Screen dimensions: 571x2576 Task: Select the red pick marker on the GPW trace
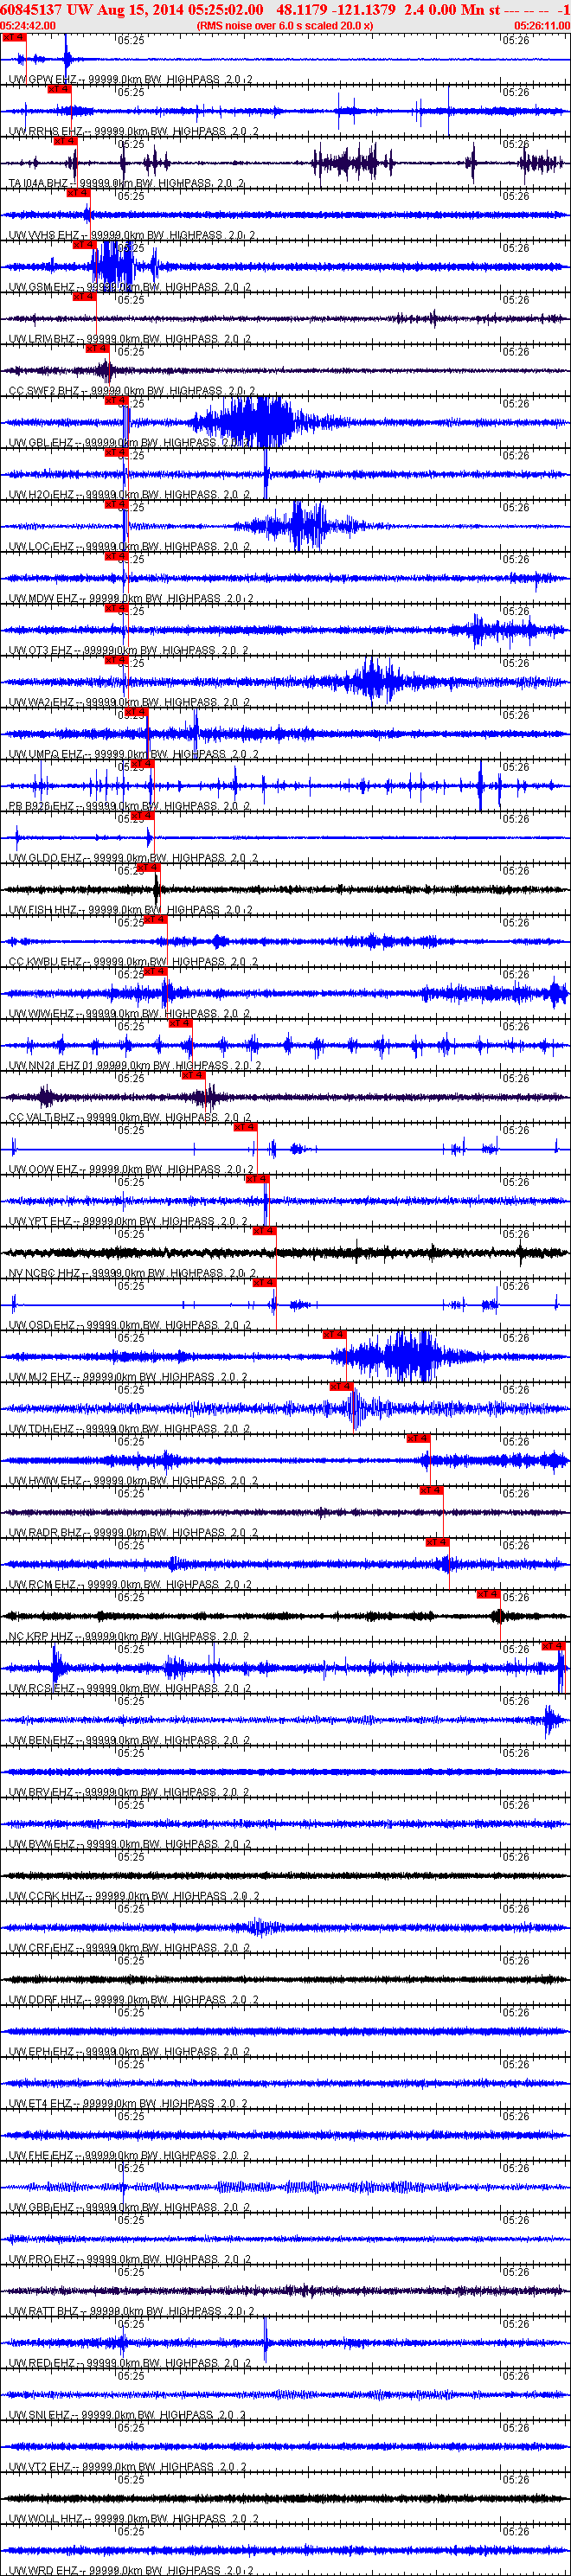coord(14,37)
